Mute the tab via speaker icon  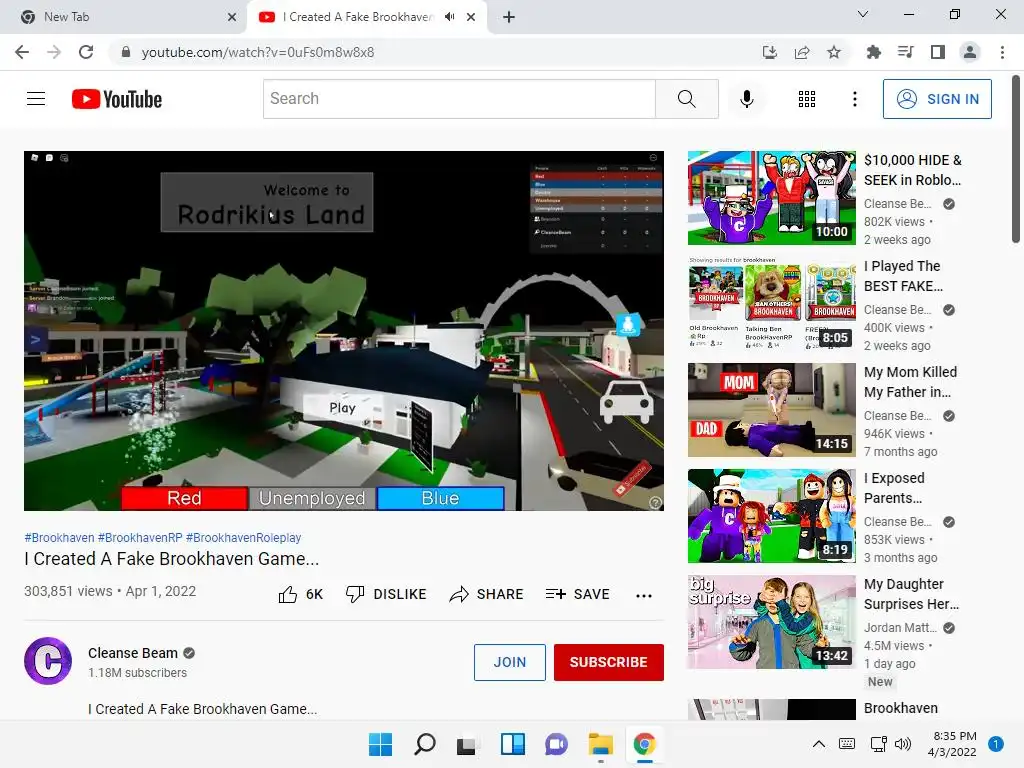click(449, 17)
